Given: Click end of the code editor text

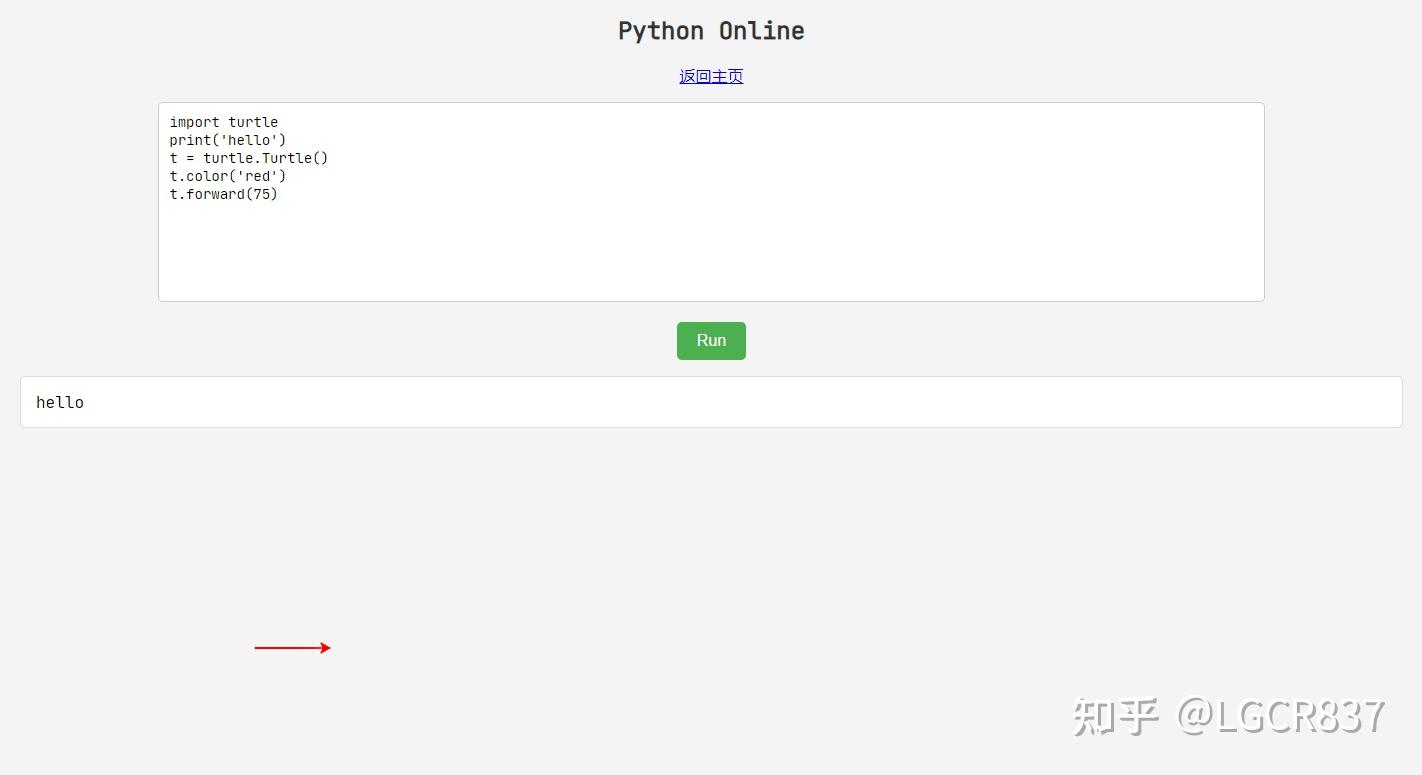Looking at the screenshot, I should pos(278,194).
